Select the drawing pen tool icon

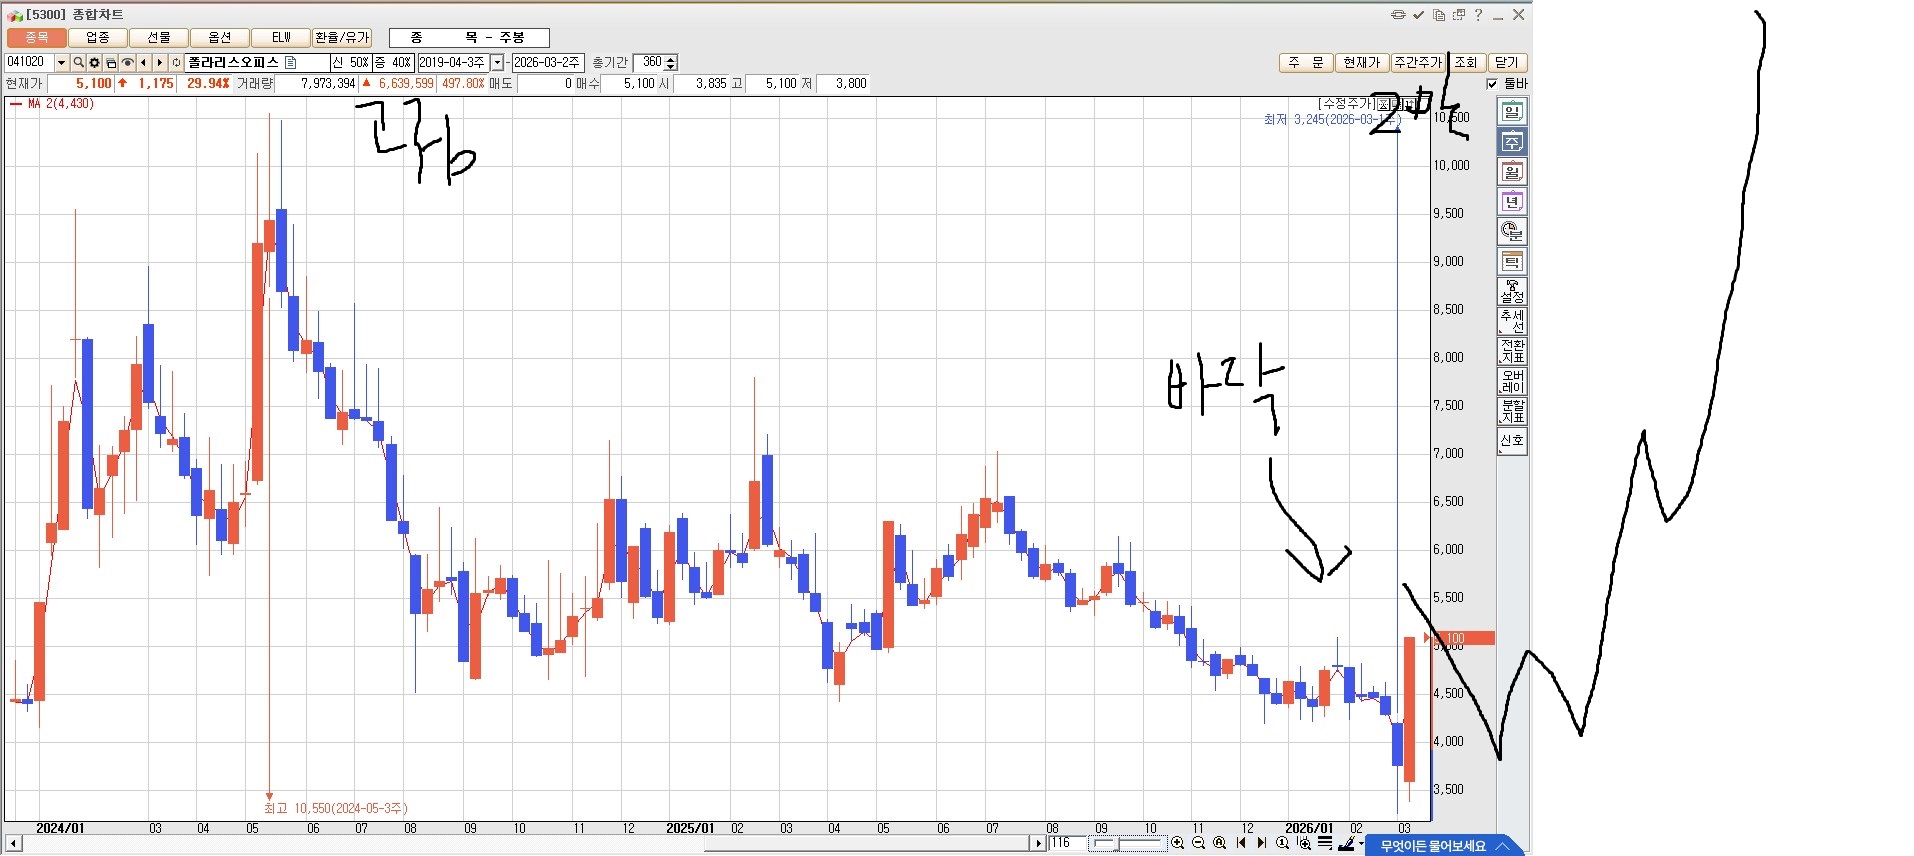[x=1346, y=843]
